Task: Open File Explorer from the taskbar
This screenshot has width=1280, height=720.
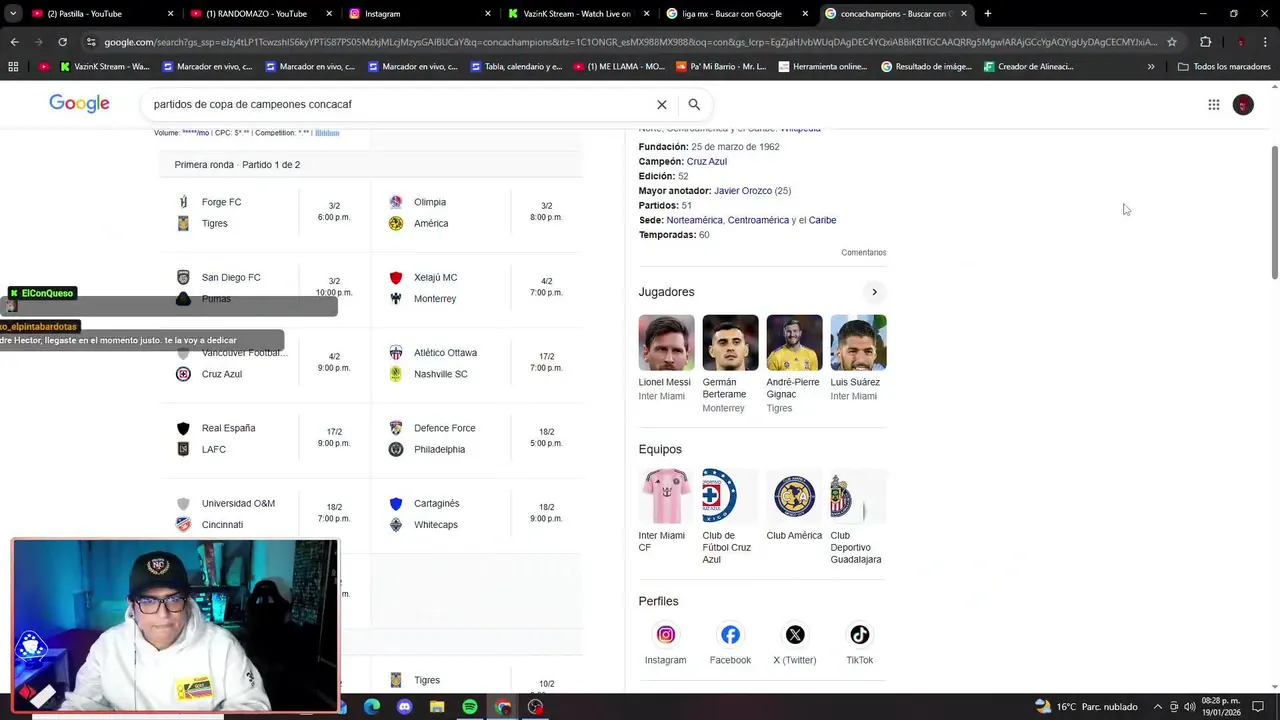Action: (x=437, y=707)
